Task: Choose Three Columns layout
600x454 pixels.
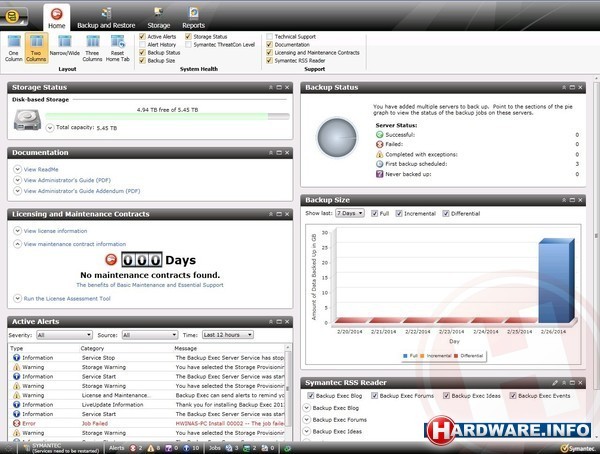Action: click(x=92, y=47)
